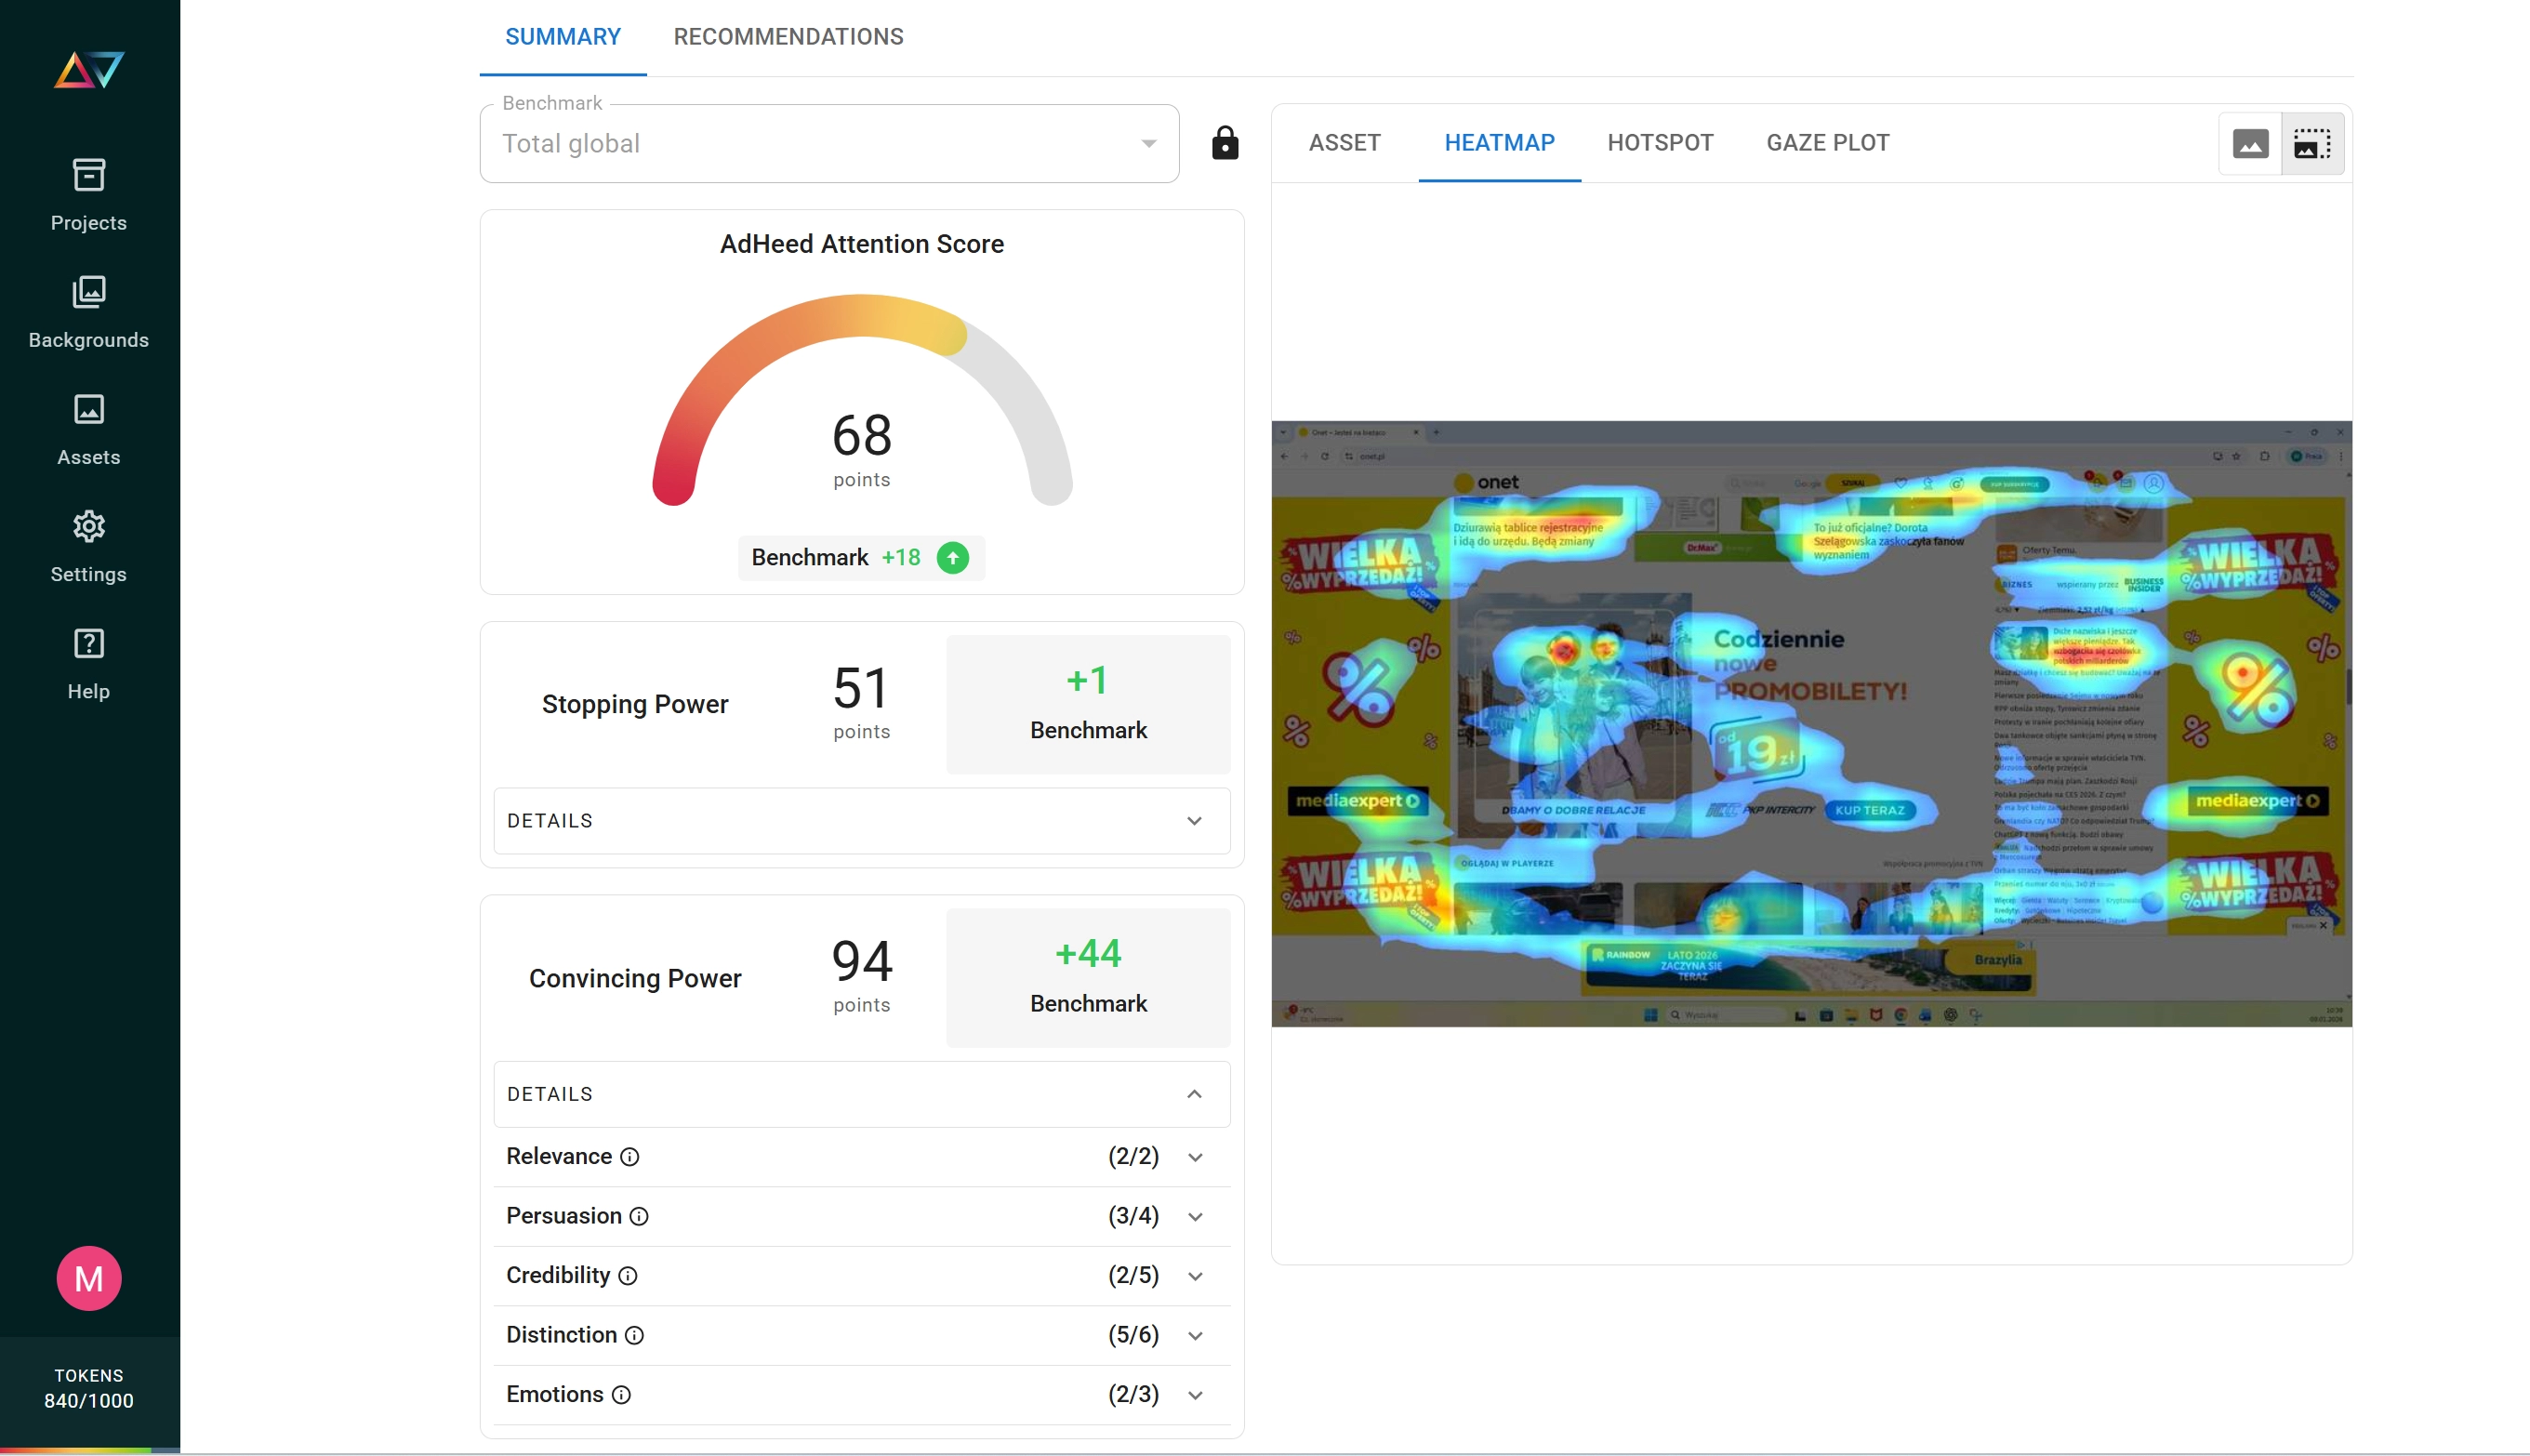This screenshot has width=2530, height=1456.
Task: Open the Gaze Plot tab
Action: tap(1827, 143)
